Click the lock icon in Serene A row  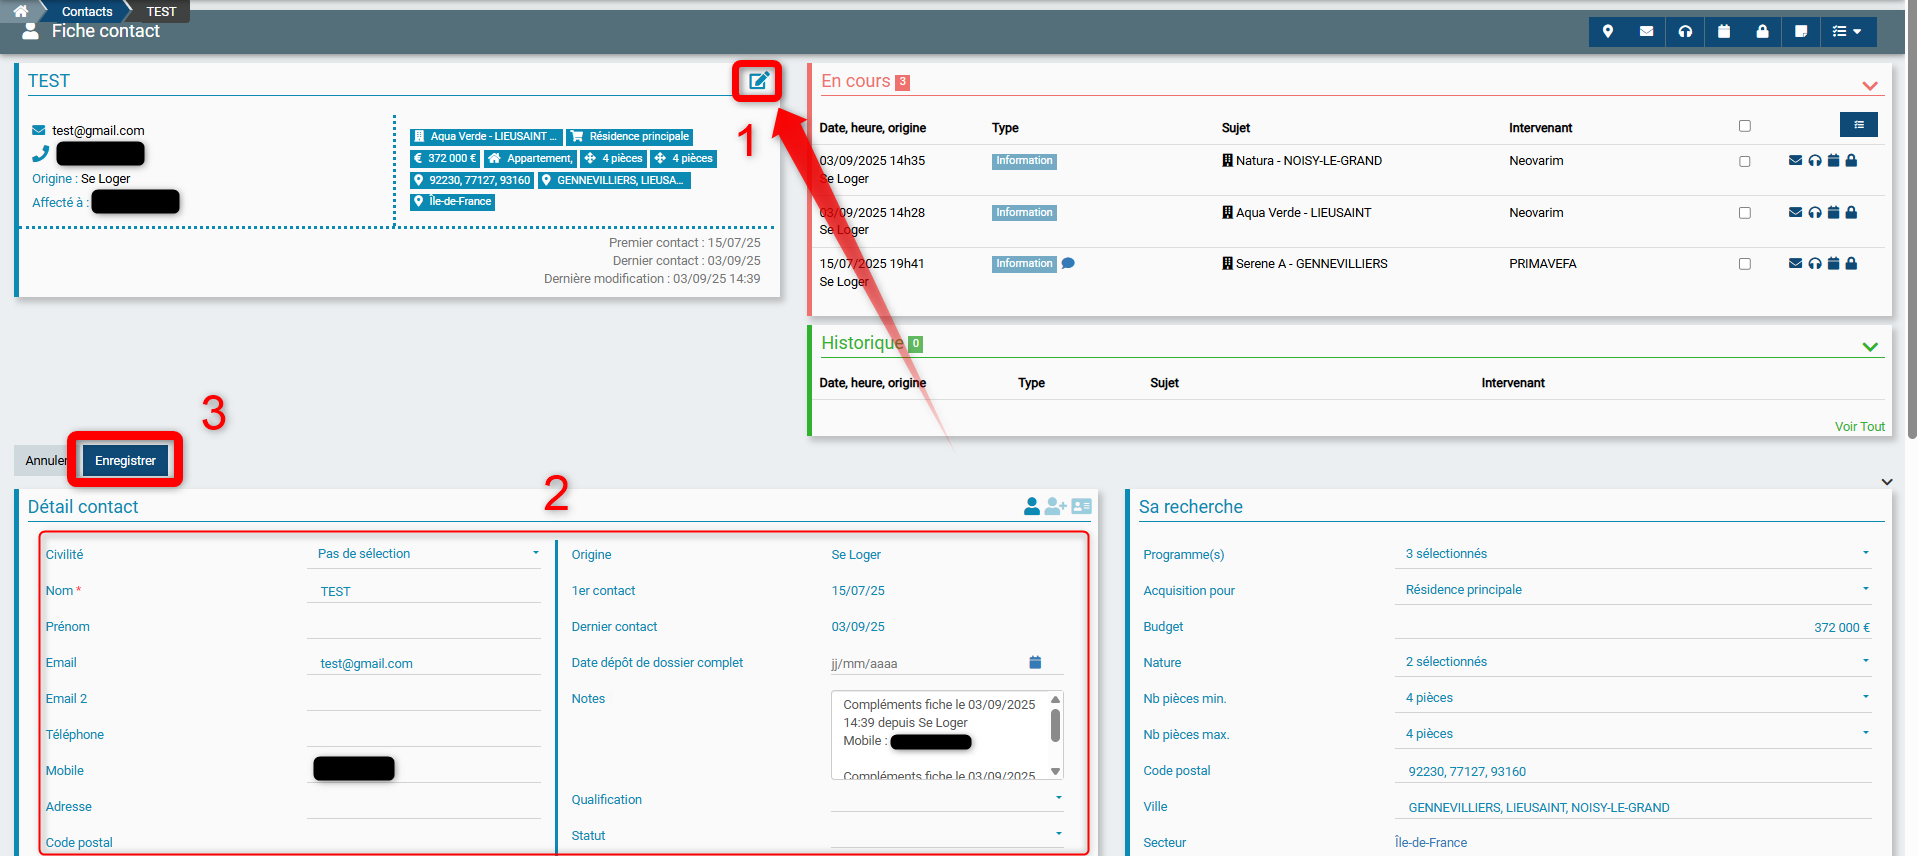(x=1851, y=264)
